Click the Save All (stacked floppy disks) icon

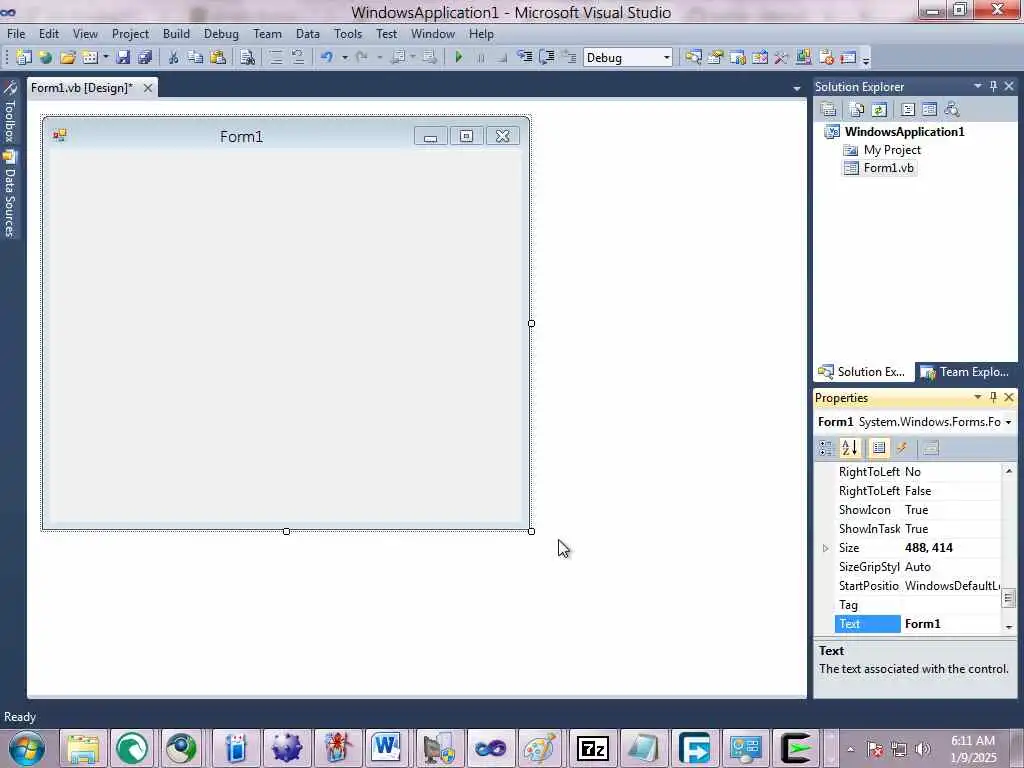tap(144, 57)
